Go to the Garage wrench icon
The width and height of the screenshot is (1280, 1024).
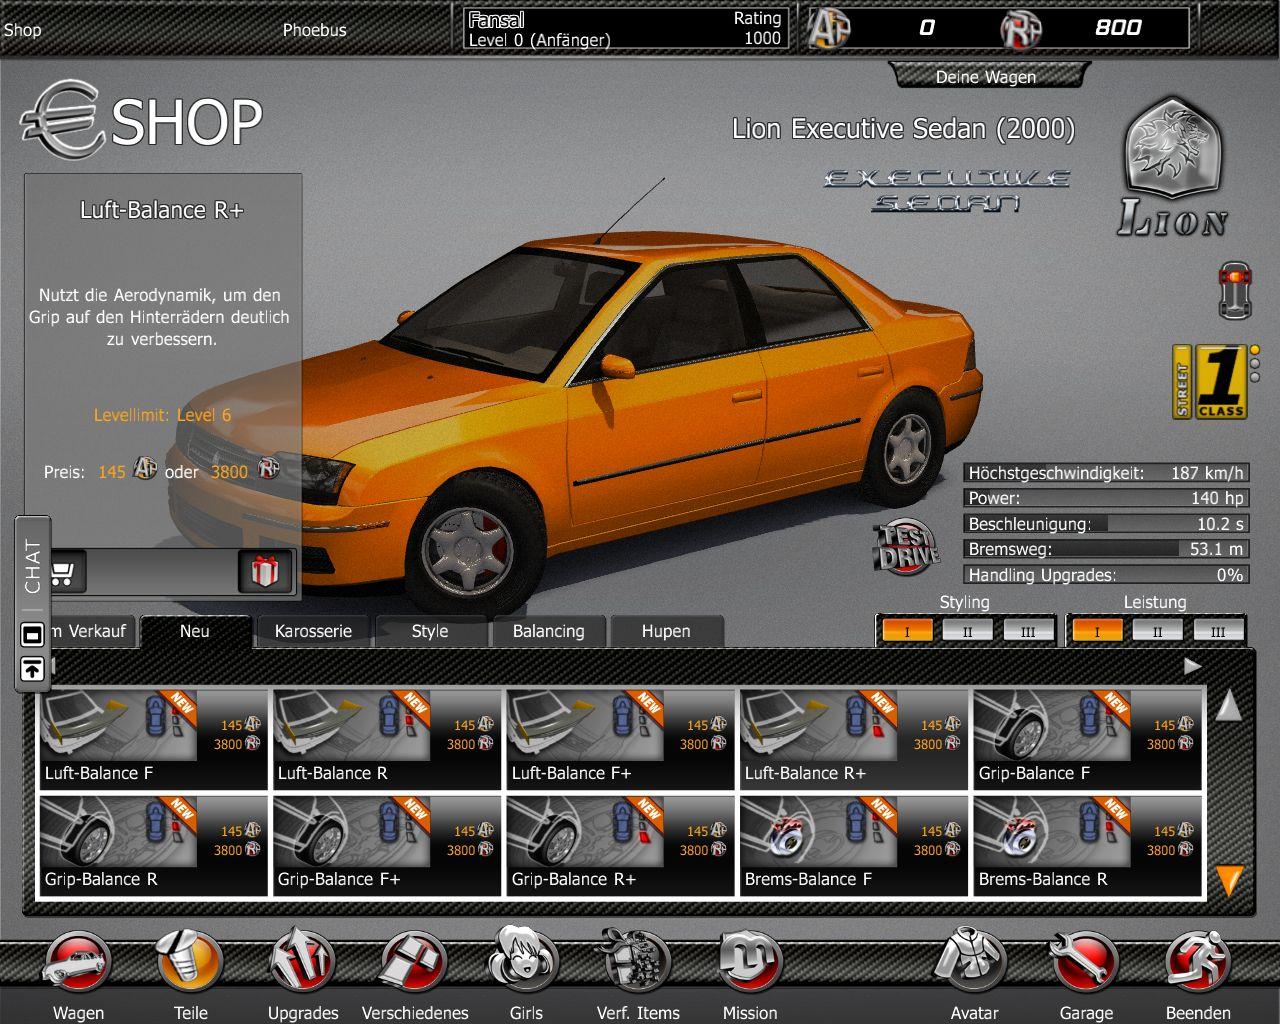[x=1085, y=963]
